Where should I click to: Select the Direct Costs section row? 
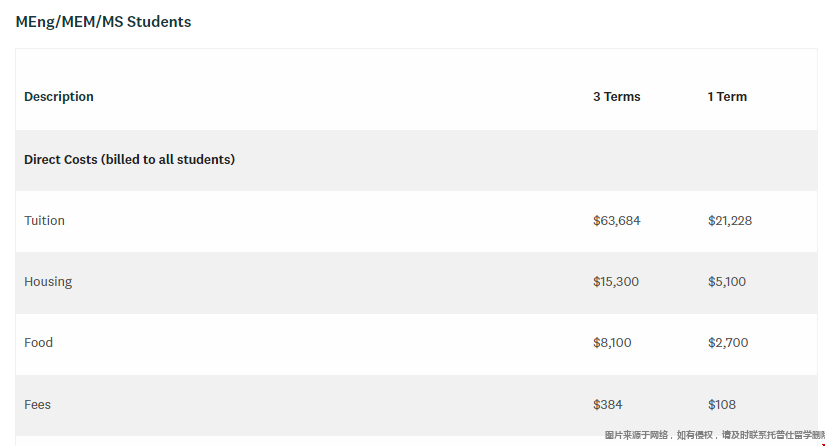[x=416, y=160]
